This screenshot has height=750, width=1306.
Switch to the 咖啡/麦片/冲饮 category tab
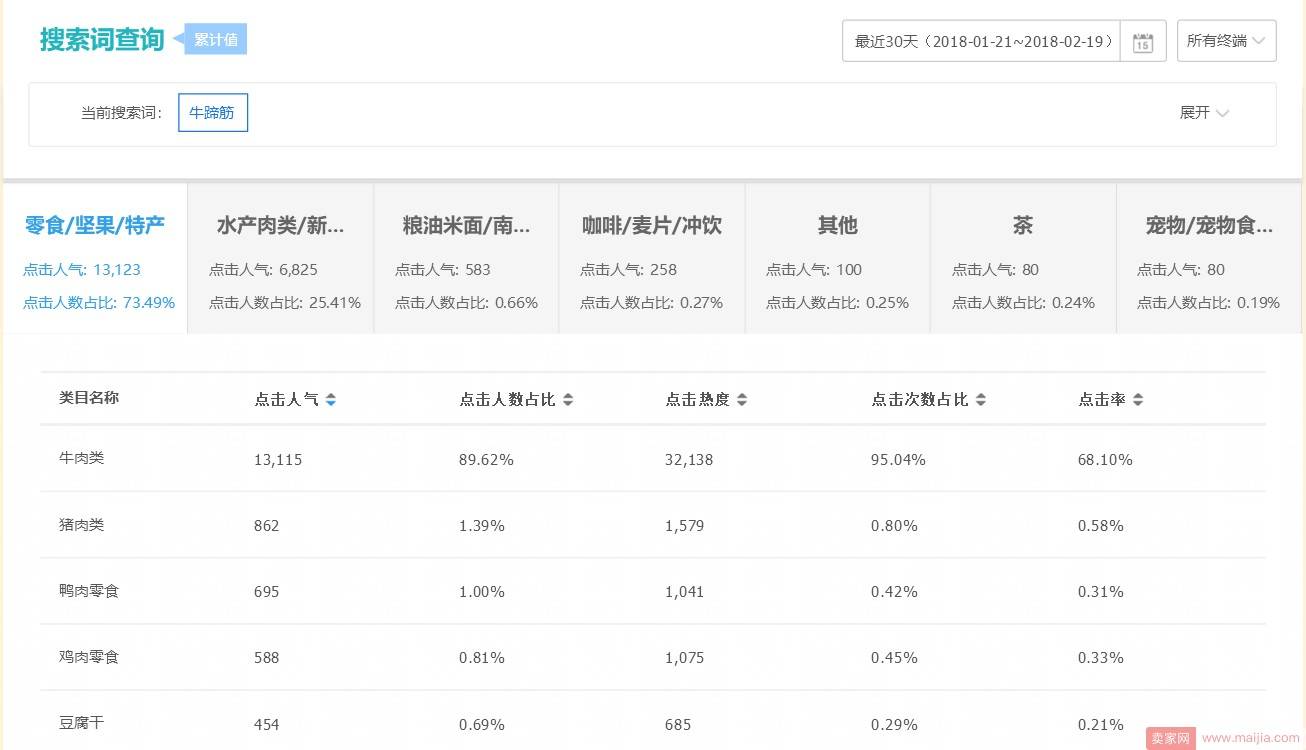[x=652, y=258]
